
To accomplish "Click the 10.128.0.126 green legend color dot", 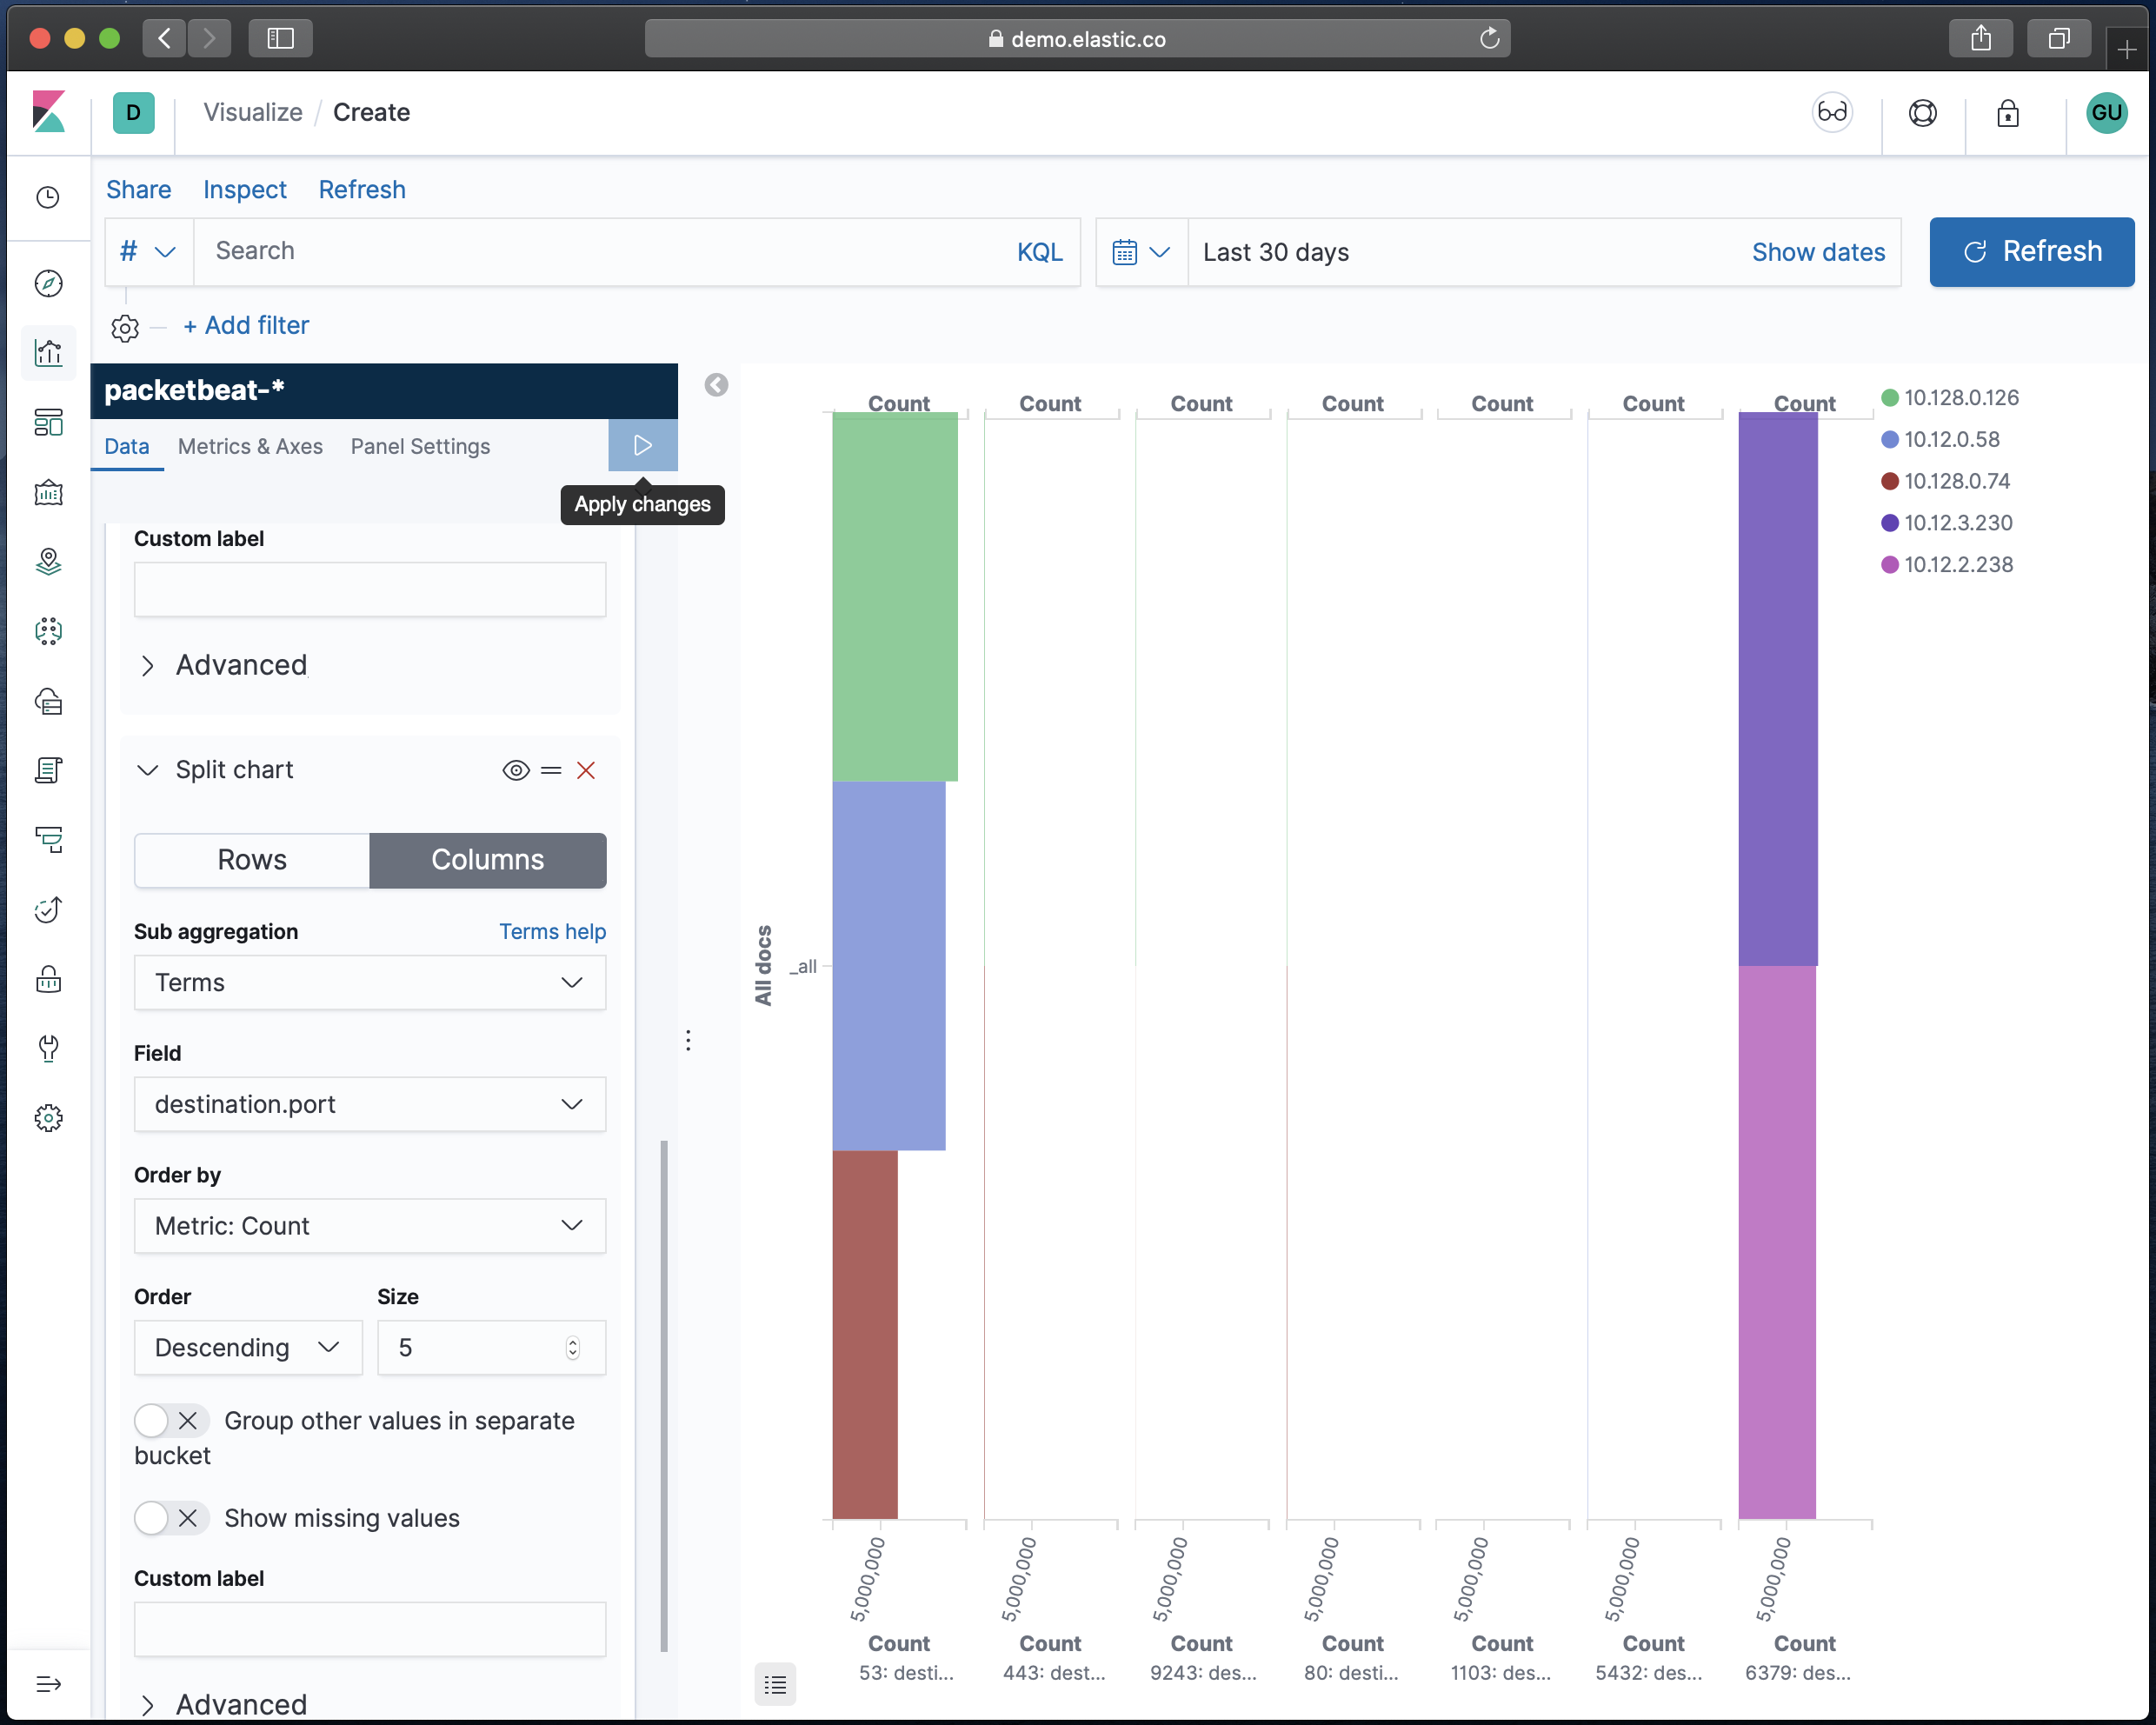I will (1889, 398).
